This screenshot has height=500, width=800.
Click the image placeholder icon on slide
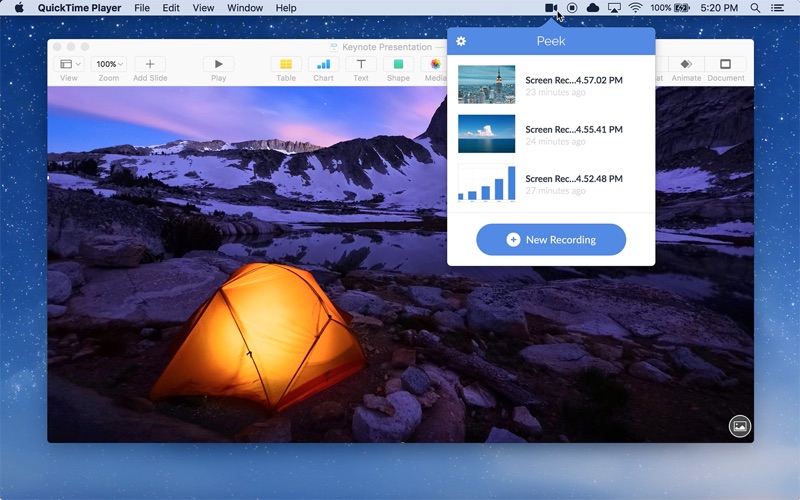(740, 426)
